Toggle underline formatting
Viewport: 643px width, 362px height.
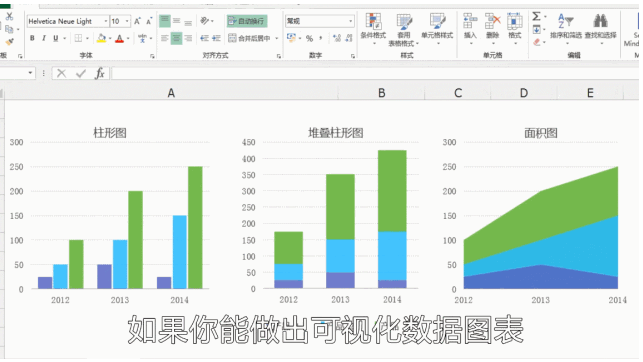tap(55, 38)
